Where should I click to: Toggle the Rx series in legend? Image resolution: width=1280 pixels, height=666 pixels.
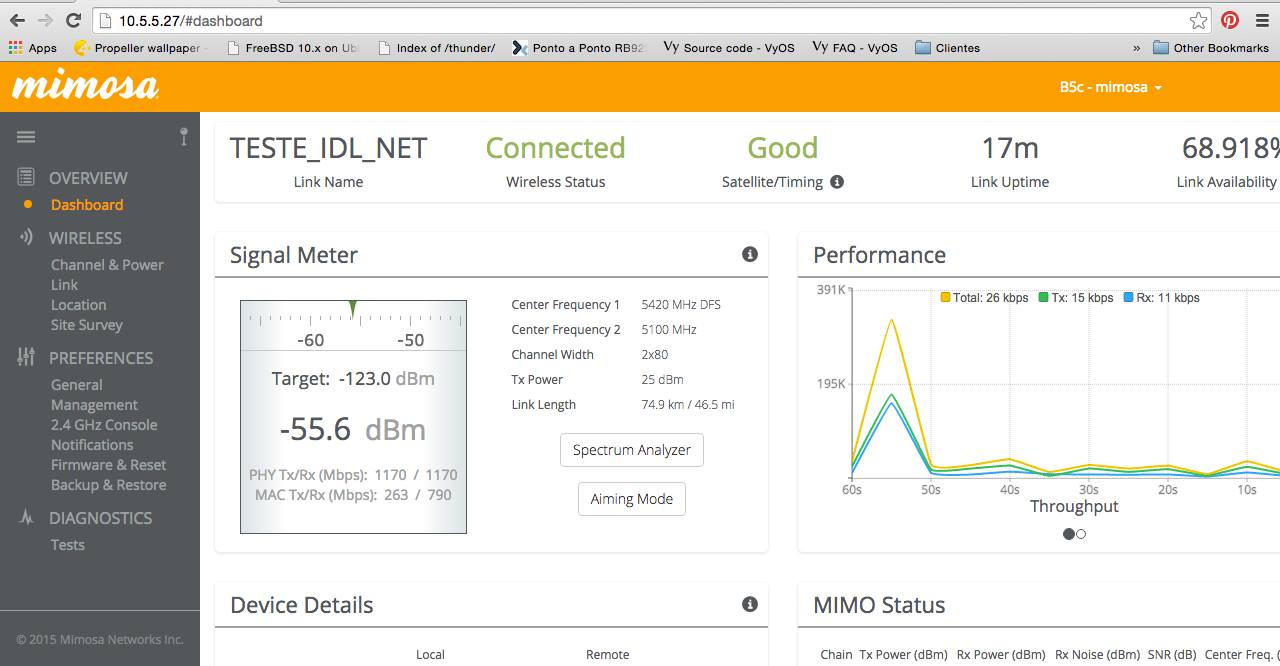pos(1161,298)
